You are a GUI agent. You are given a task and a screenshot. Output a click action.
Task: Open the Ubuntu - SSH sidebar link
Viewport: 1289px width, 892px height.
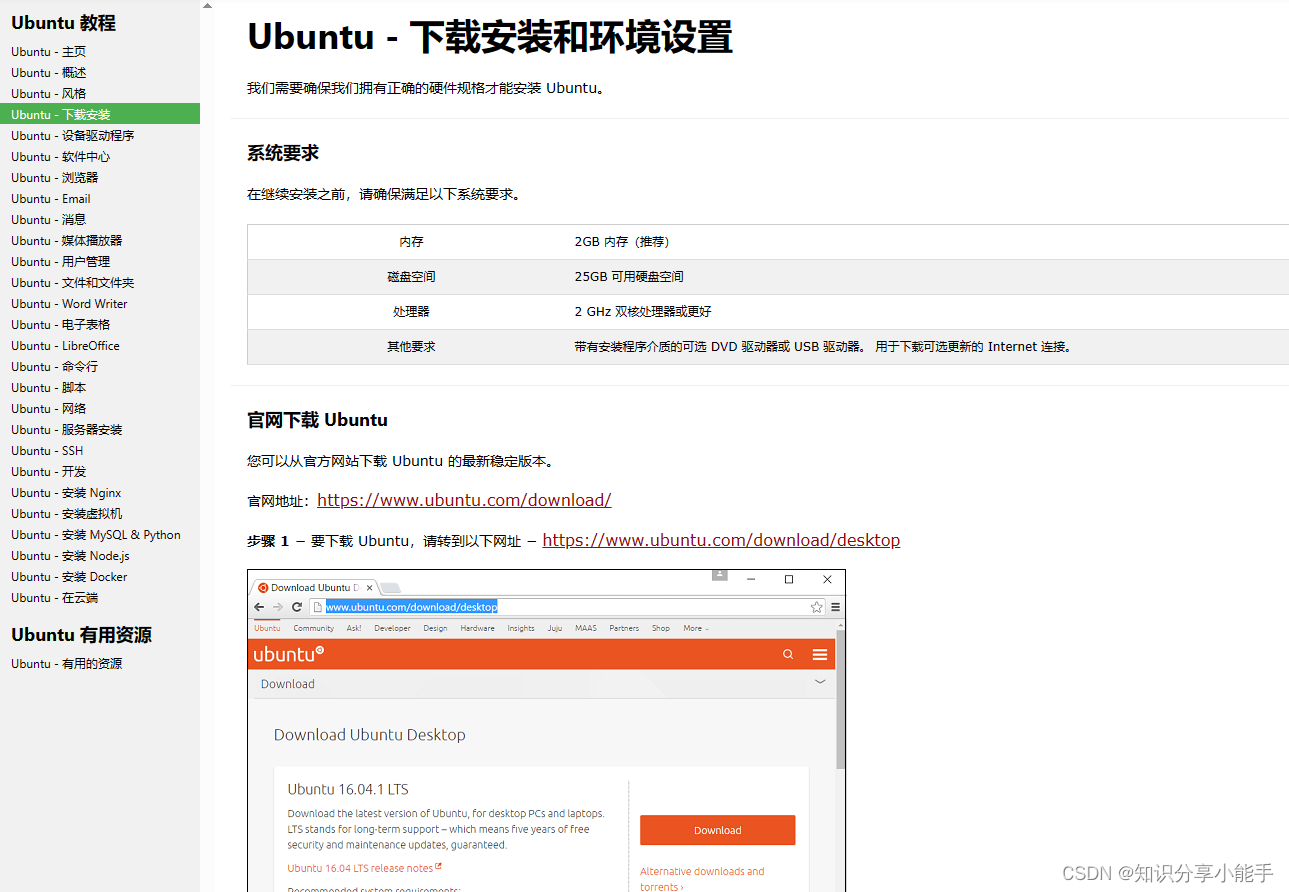click(47, 450)
